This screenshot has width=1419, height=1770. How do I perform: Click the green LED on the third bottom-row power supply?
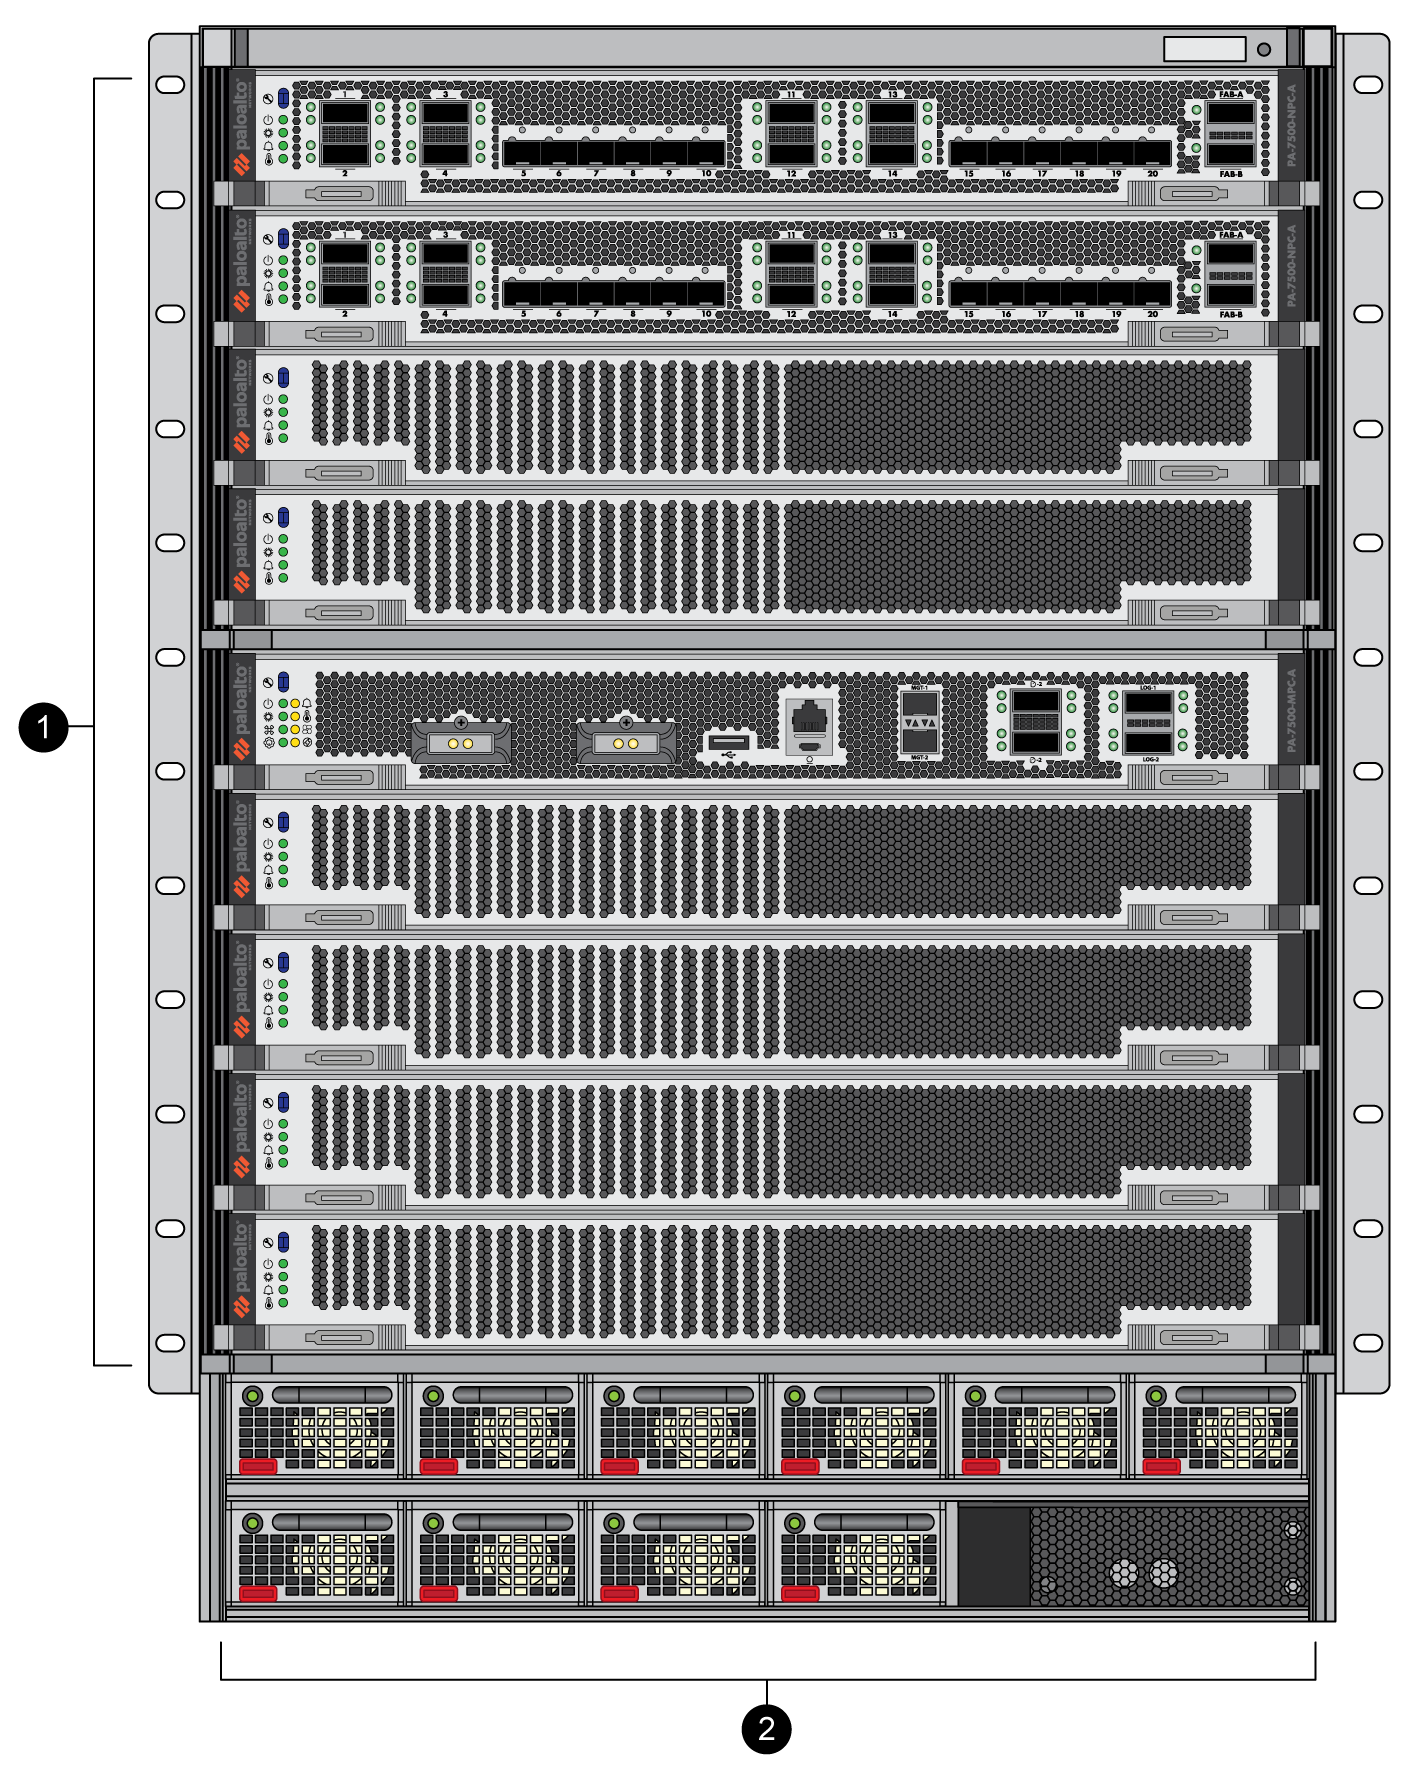(614, 1523)
